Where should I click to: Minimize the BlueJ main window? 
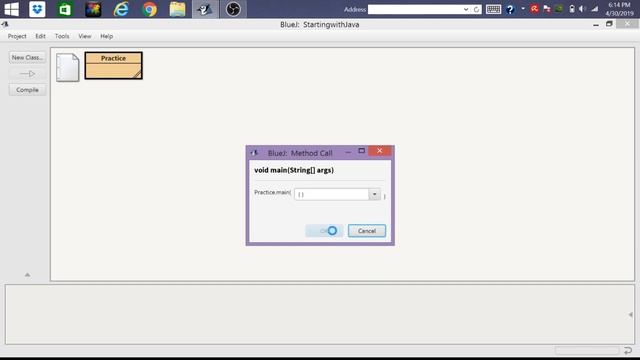(596, 25)
